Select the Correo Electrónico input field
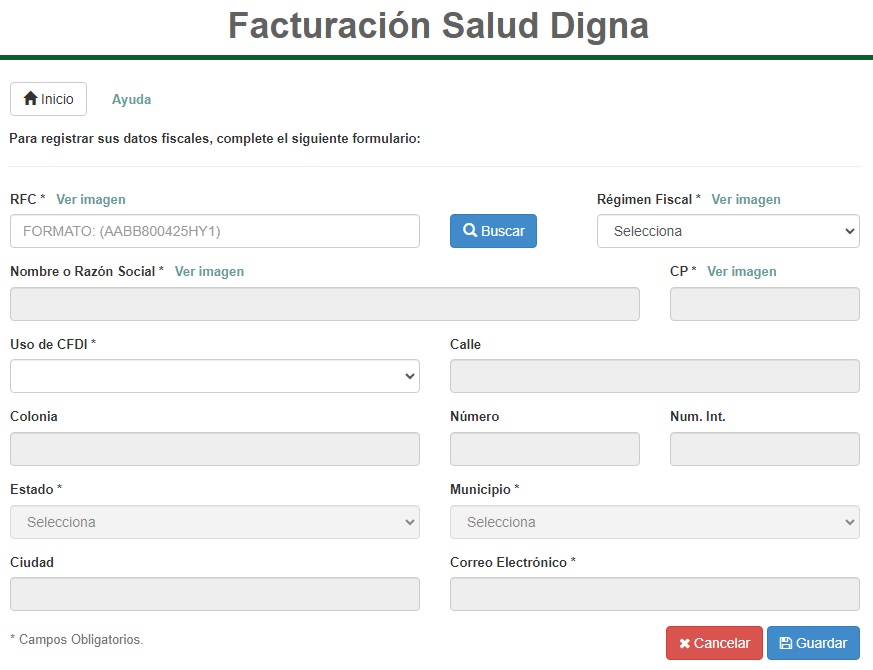This screenshot has height=670, width=873. coord(655,595)
